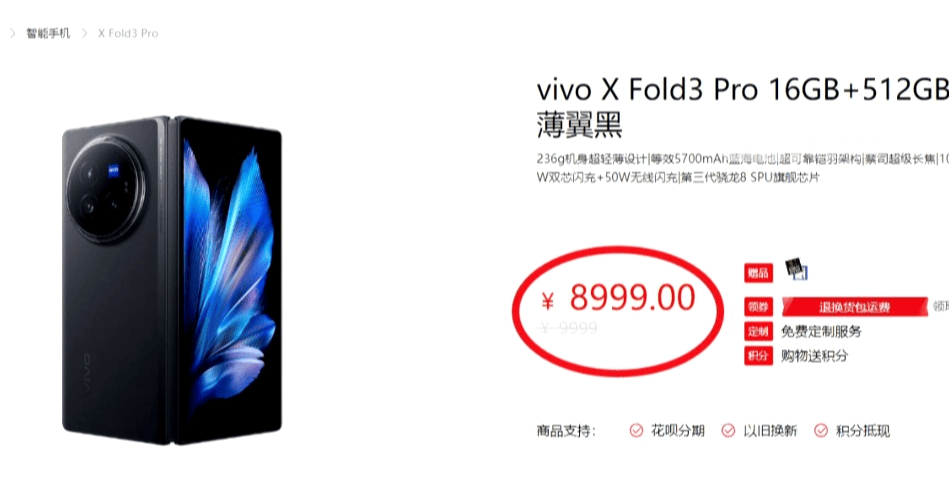Click the red 领券 tag
The height and width of the screenshot is (478, 949).
click(758, 307)
